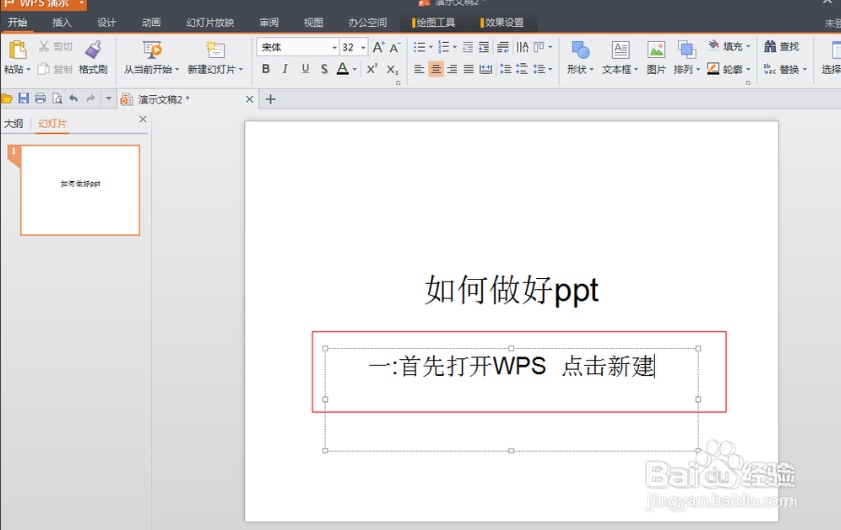
Task: Click the Print icon in quick access bar
Action: coord(40,98)
